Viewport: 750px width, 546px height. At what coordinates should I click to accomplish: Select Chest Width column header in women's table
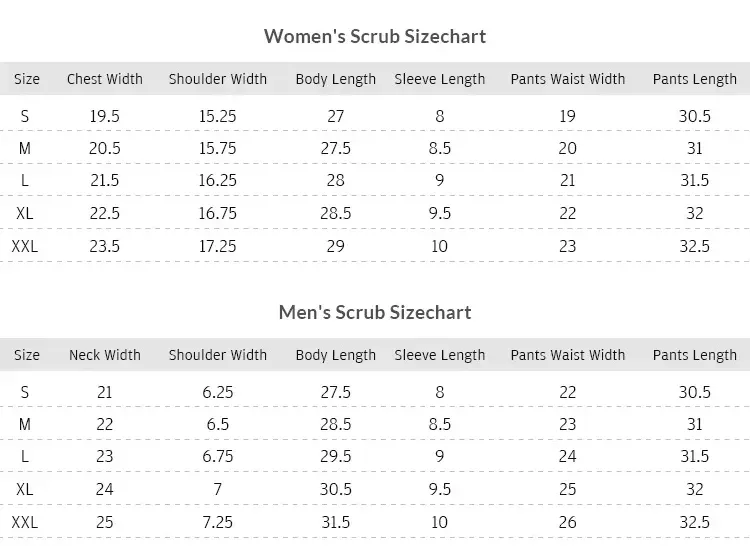tap(105, 79)
